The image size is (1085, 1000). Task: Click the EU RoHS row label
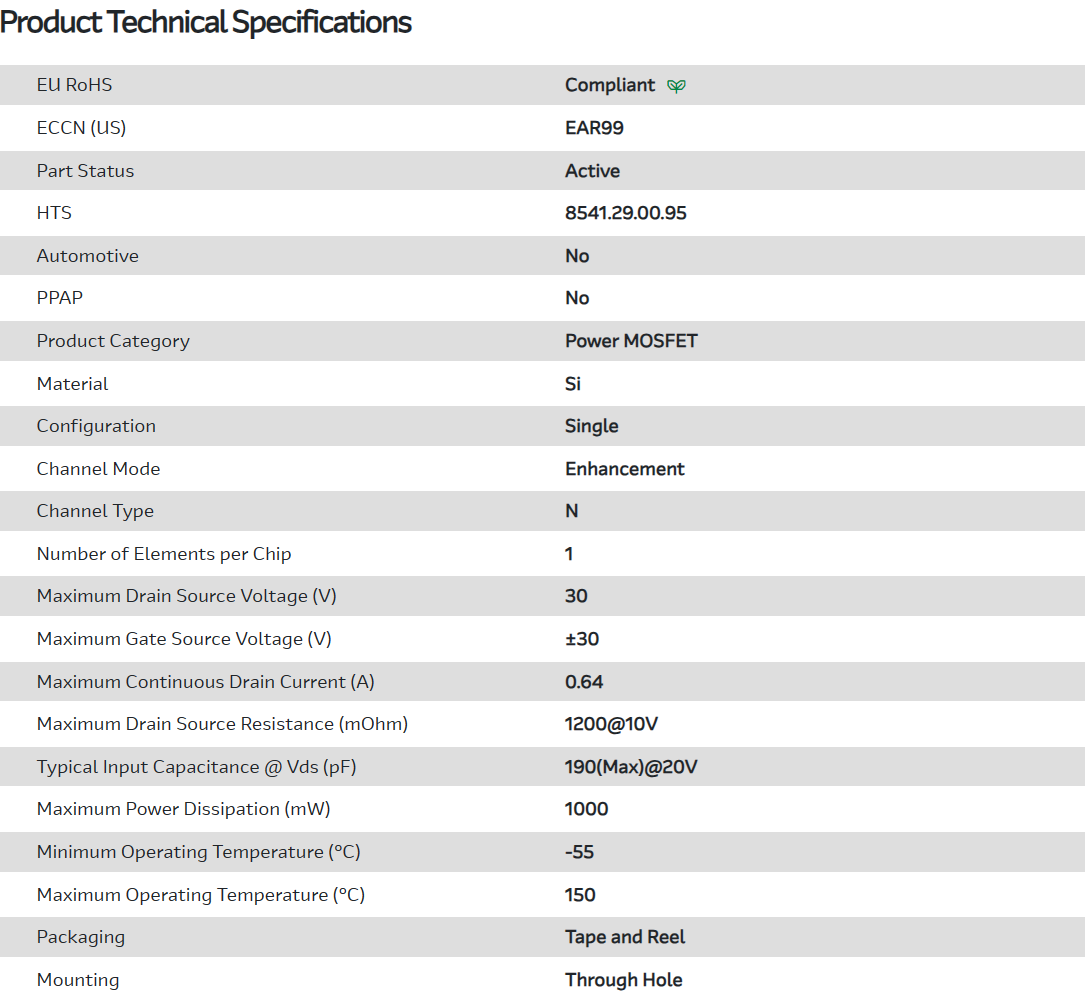point(74,85)
